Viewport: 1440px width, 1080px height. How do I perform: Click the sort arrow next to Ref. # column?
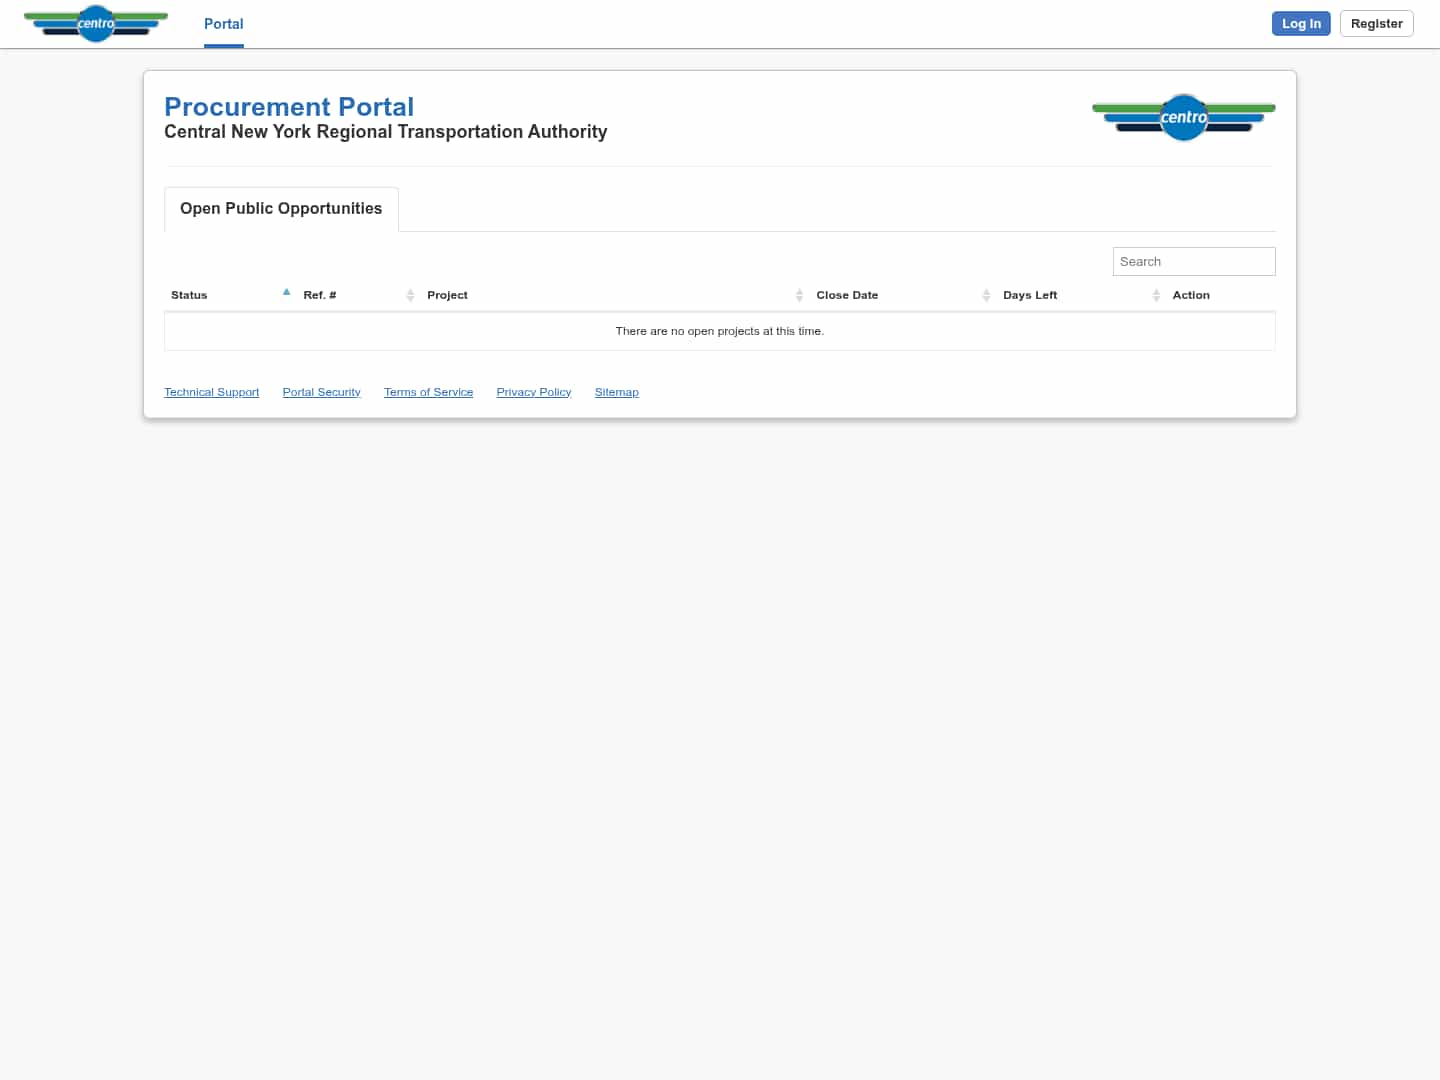(410, 295)
